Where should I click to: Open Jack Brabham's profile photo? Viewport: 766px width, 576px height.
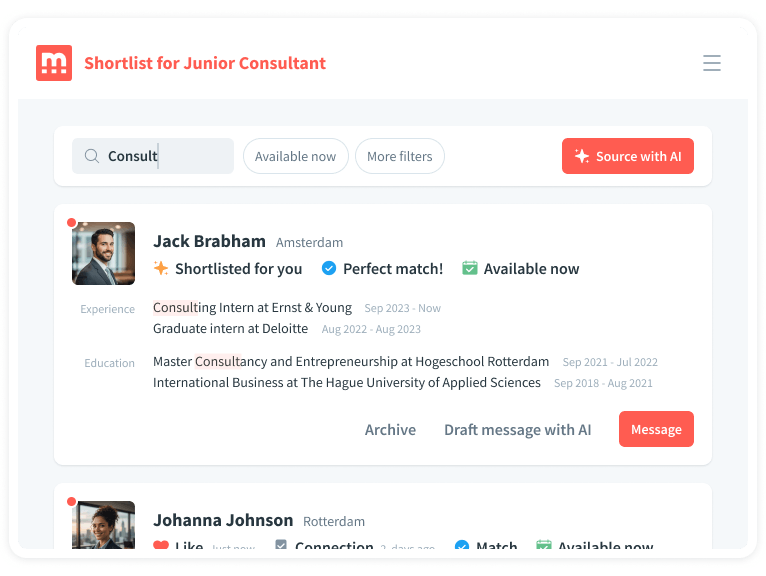103,254
